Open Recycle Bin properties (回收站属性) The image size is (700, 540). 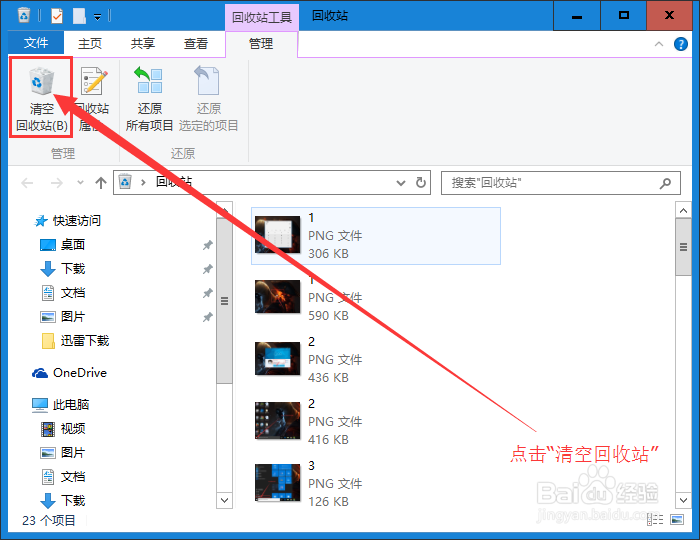click(x=93, y=97)
